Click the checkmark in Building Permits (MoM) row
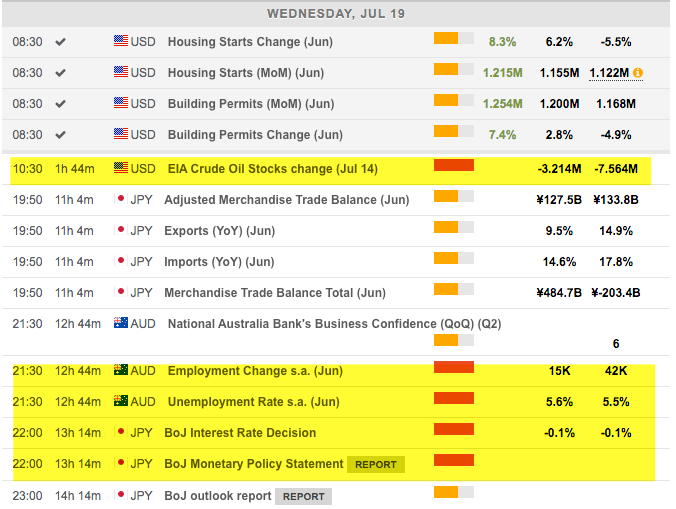The width and height of the screenshot is (676, 509). point(60,104)
